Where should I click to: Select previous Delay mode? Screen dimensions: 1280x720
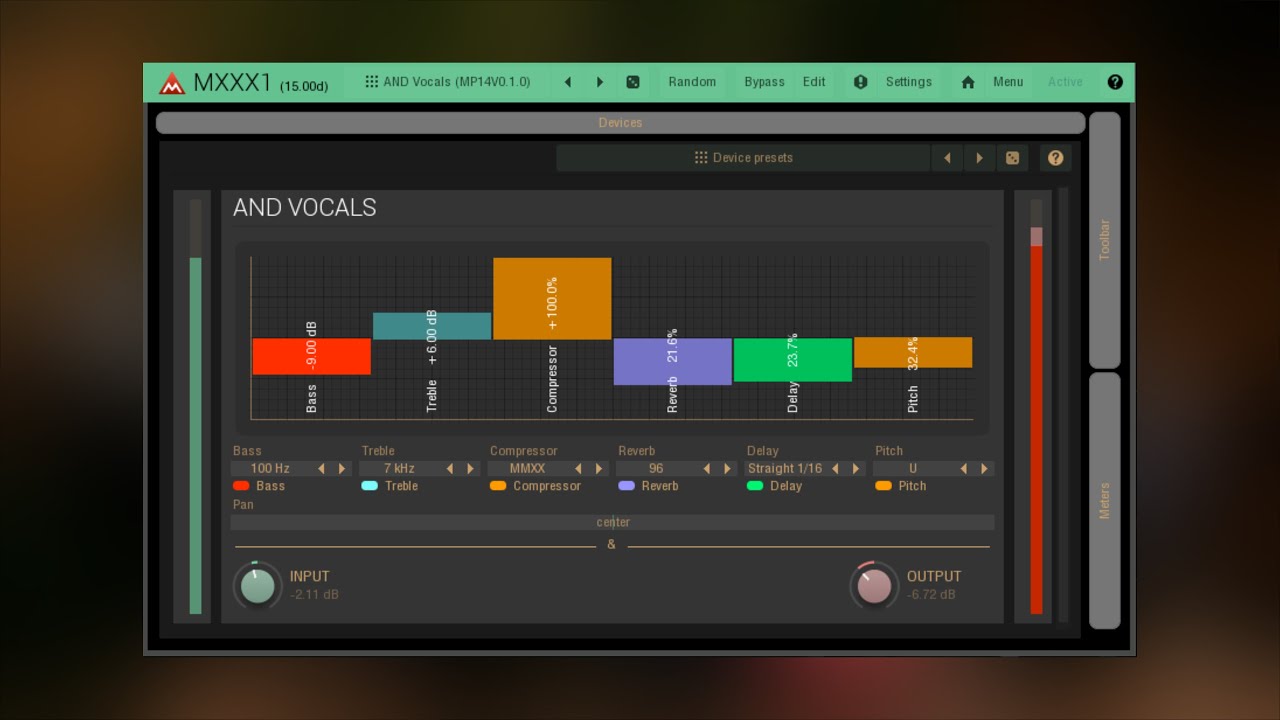(835, 468)
